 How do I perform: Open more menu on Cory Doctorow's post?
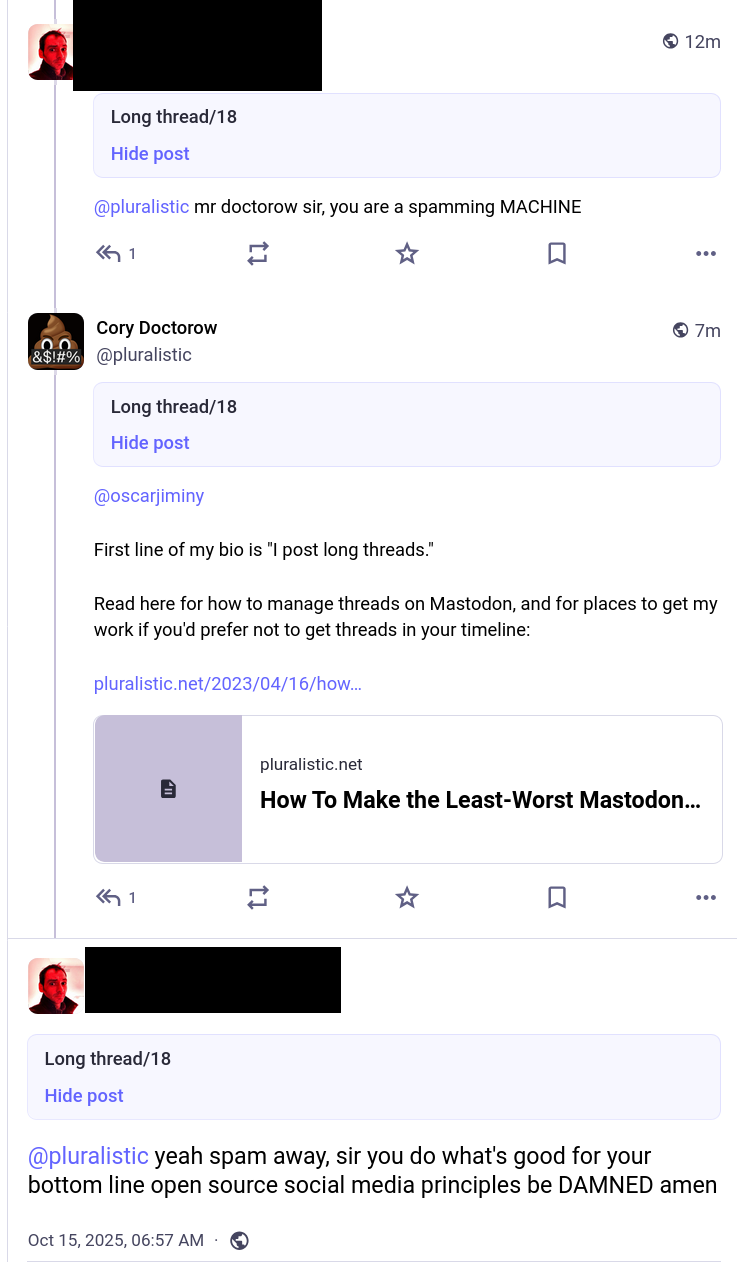[x=706, y=898]
